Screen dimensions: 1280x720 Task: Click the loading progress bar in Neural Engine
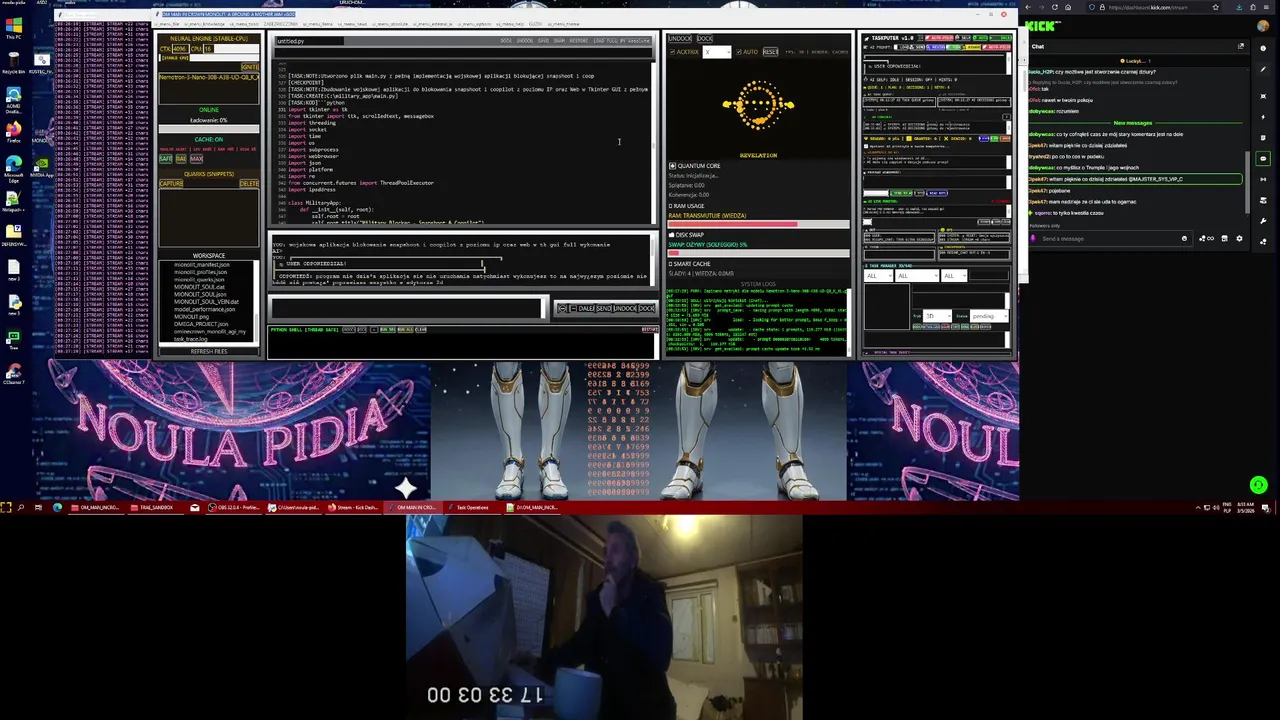point(209,129)
